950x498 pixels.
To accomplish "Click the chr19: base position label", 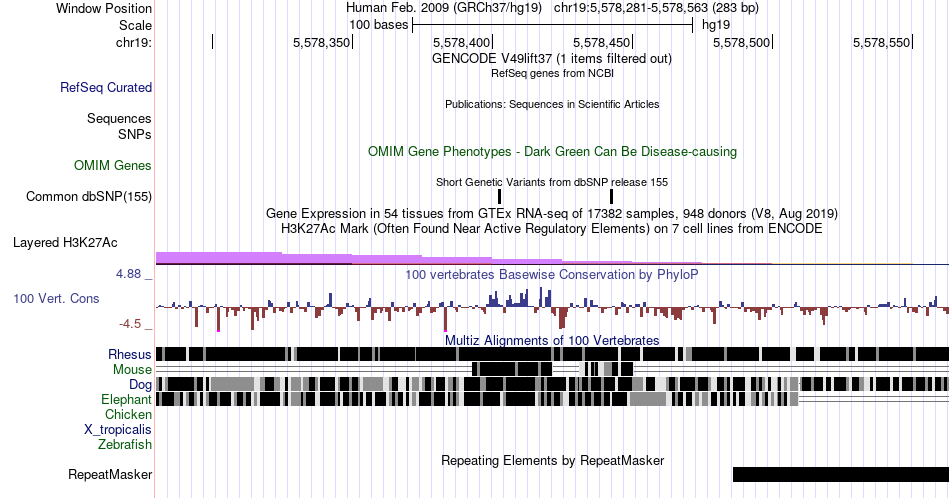I will pyautogui.click(x=133, y=42).
